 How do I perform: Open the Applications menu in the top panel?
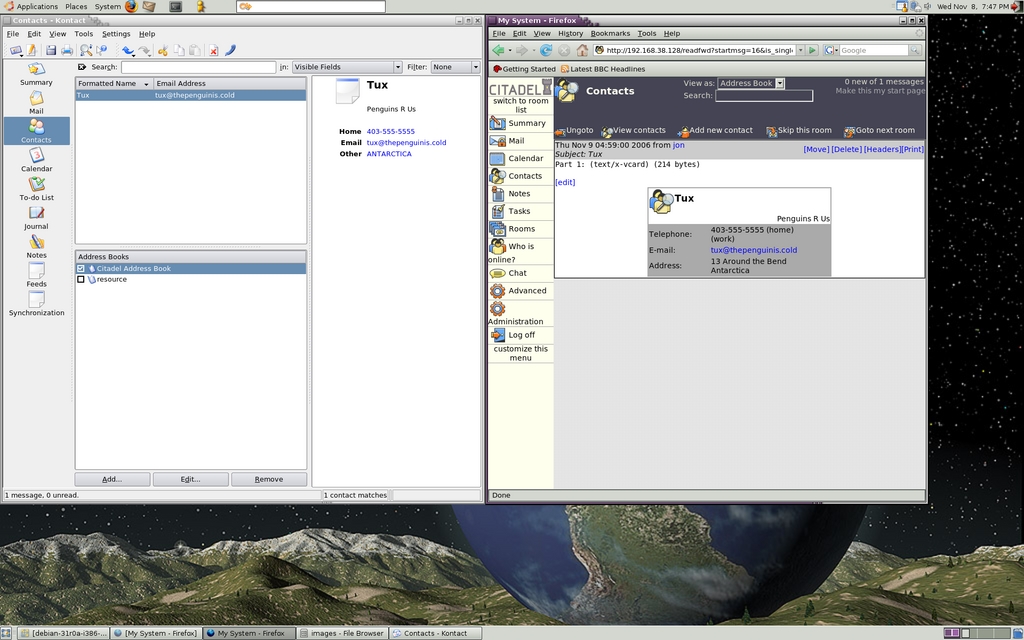point(36,6)
